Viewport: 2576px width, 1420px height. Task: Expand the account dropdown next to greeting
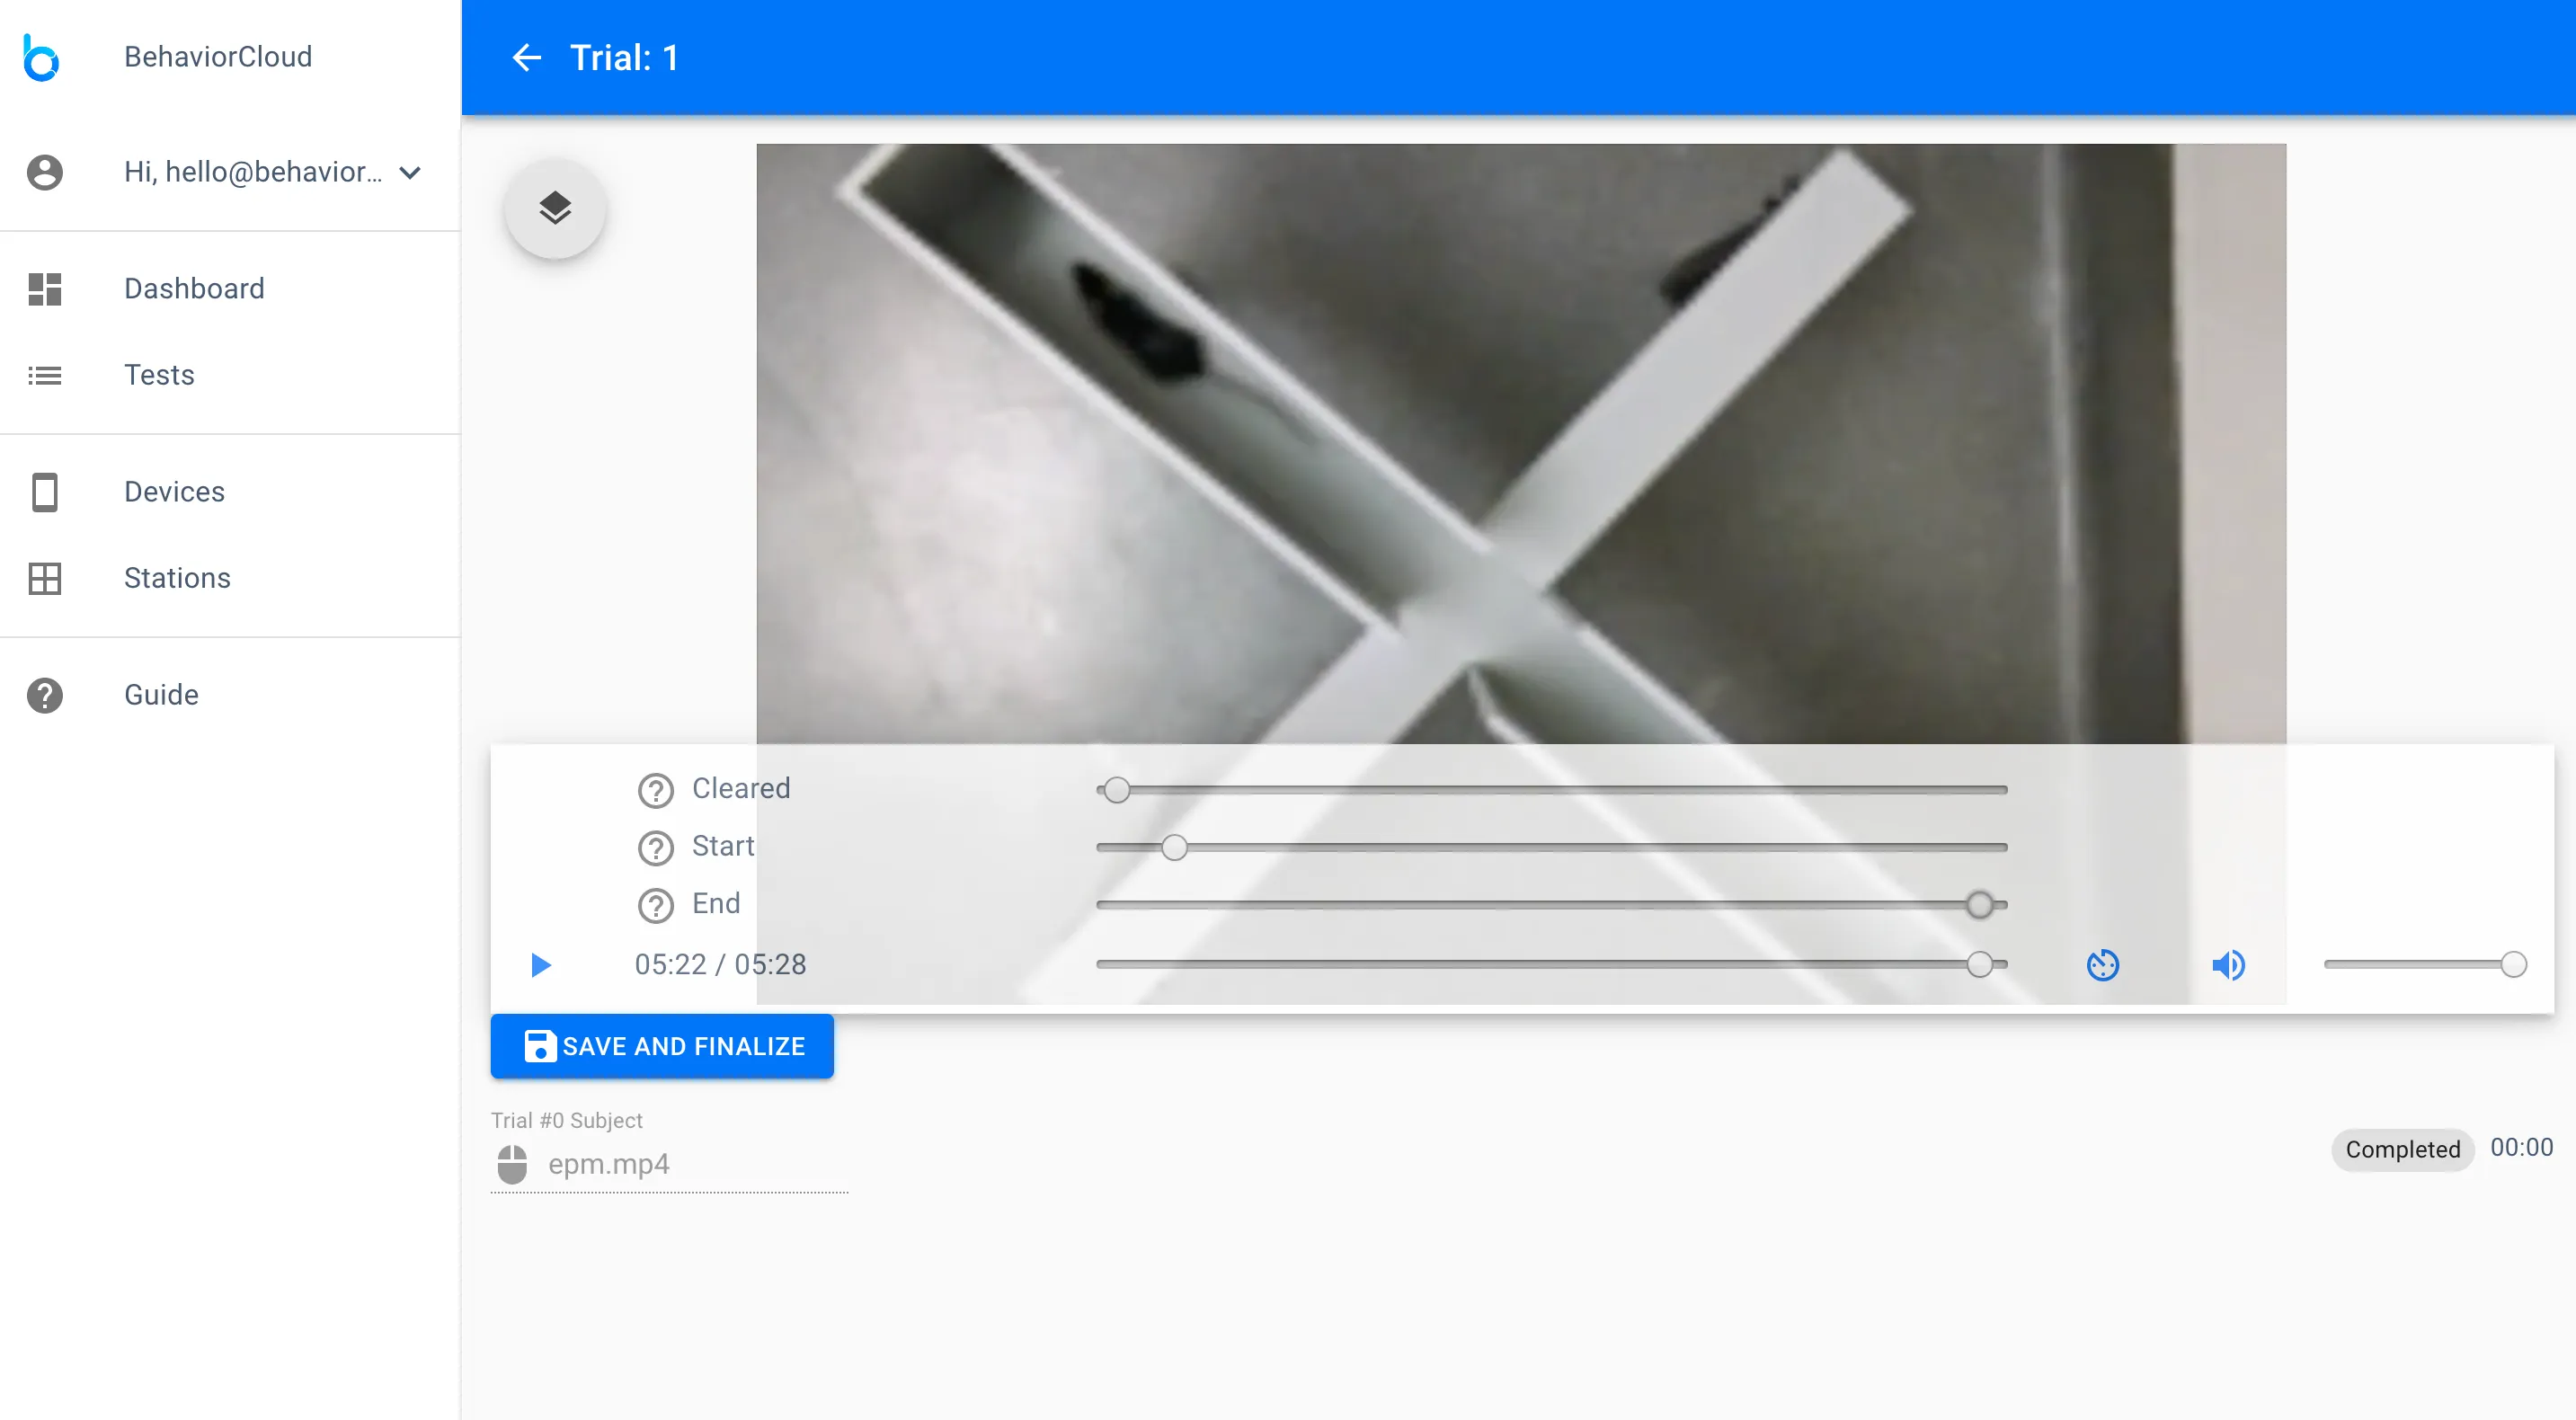click(x=409, y=172)
